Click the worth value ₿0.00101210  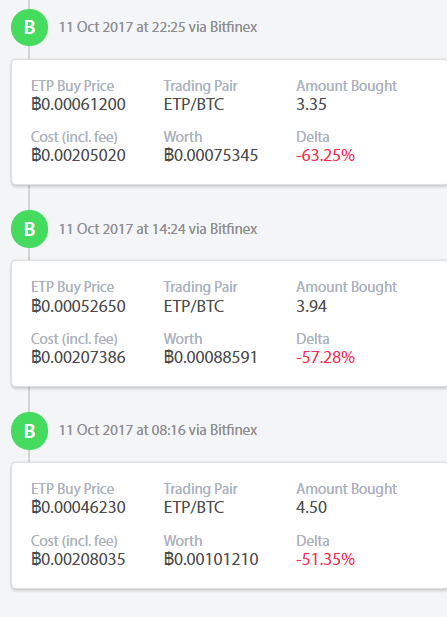pyautogui.click(x=211, y=559)
